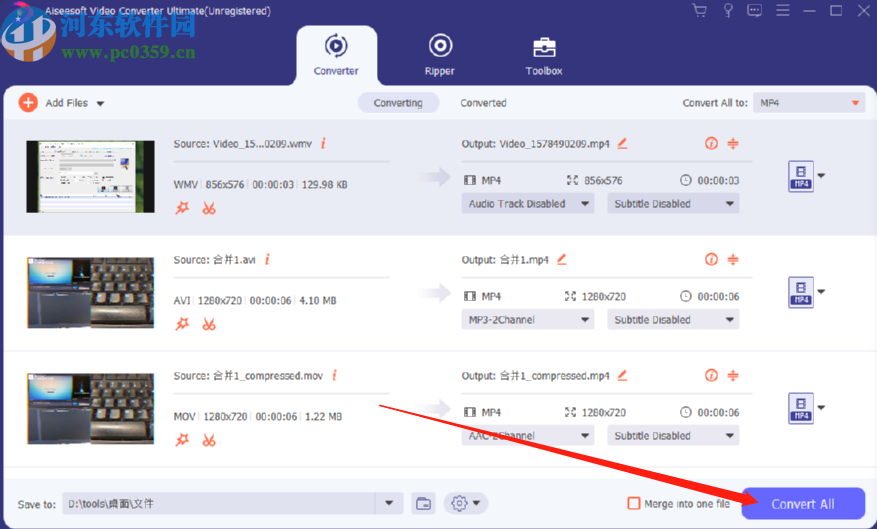
Task: Select the 合并1.avi thumbnail
Action: click(90, 292)
